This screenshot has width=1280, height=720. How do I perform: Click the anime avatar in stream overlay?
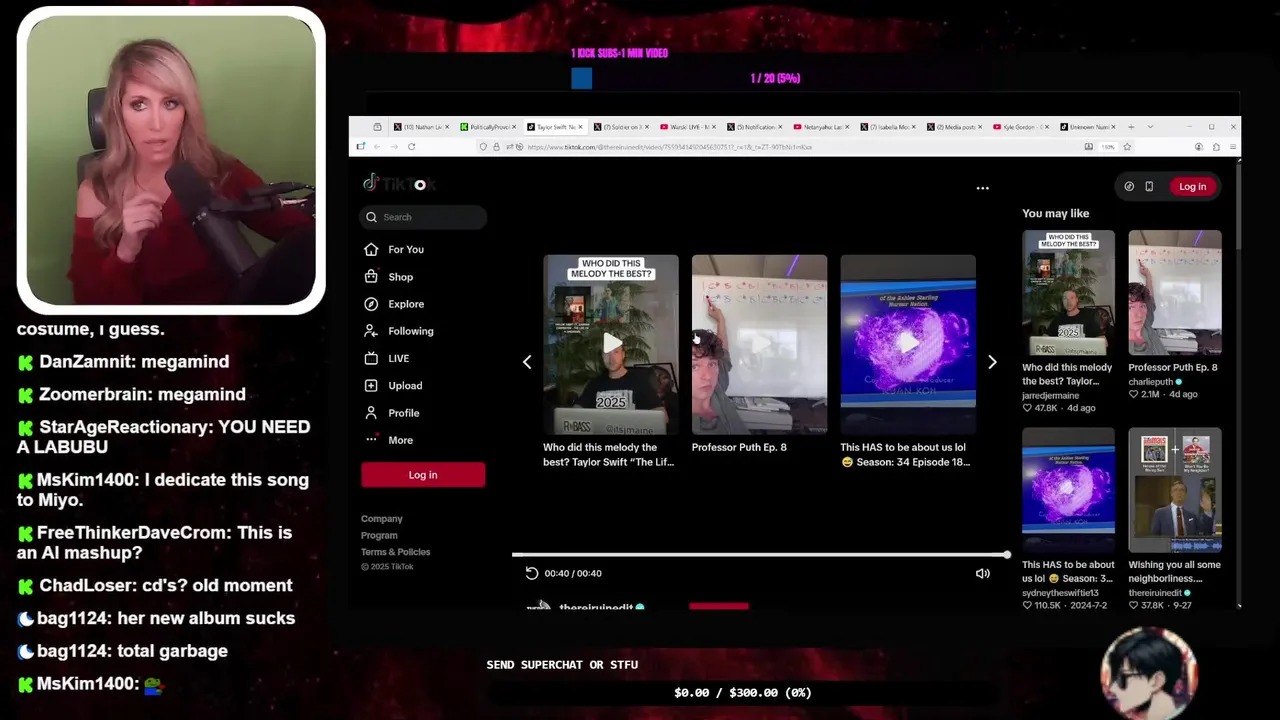[x=1149, y=672]
